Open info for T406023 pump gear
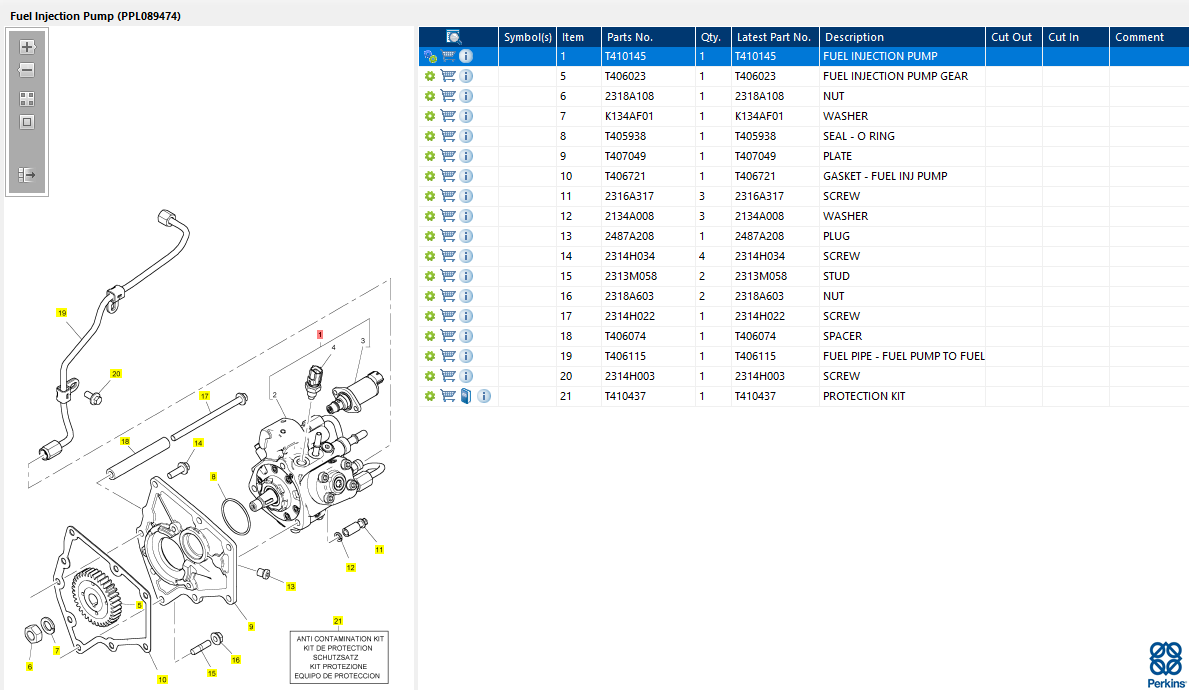 point(466,76)
